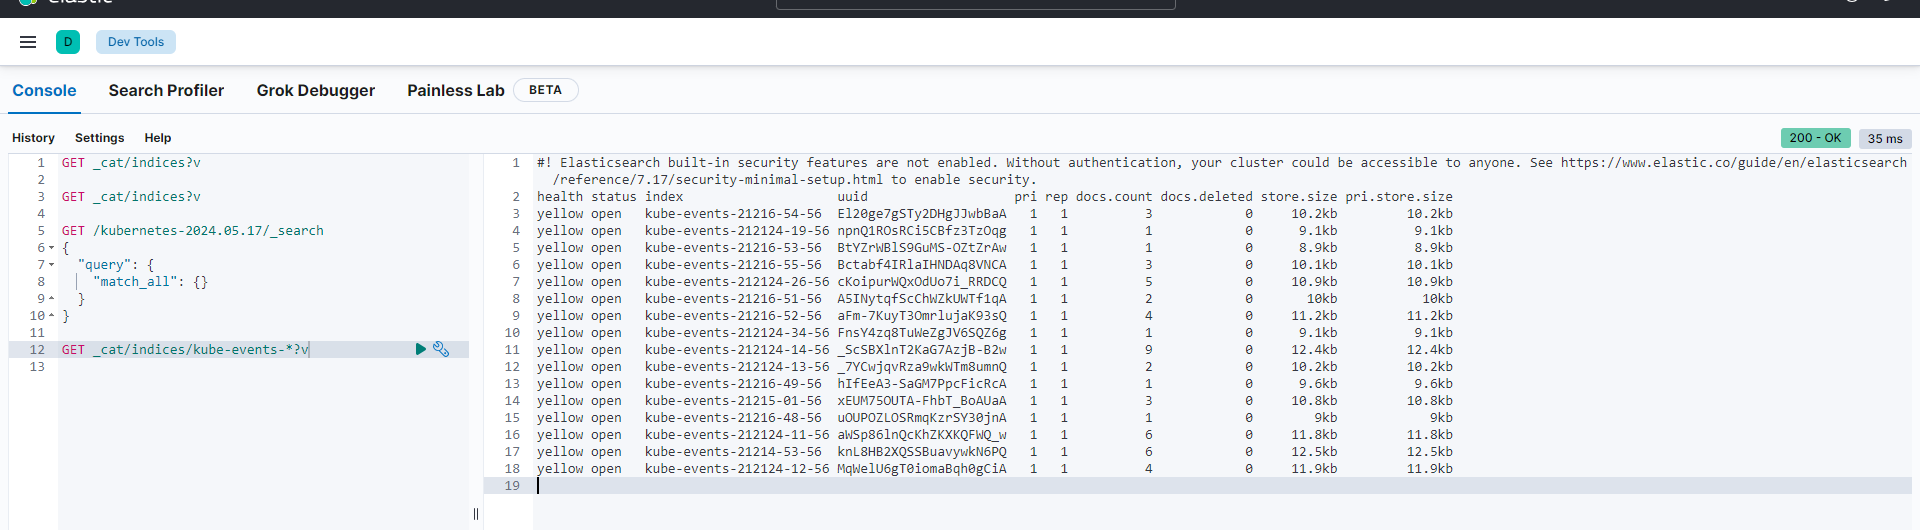Click the empty output line 19
The width and height of the screenshot is (1920, 530).
1222,485
